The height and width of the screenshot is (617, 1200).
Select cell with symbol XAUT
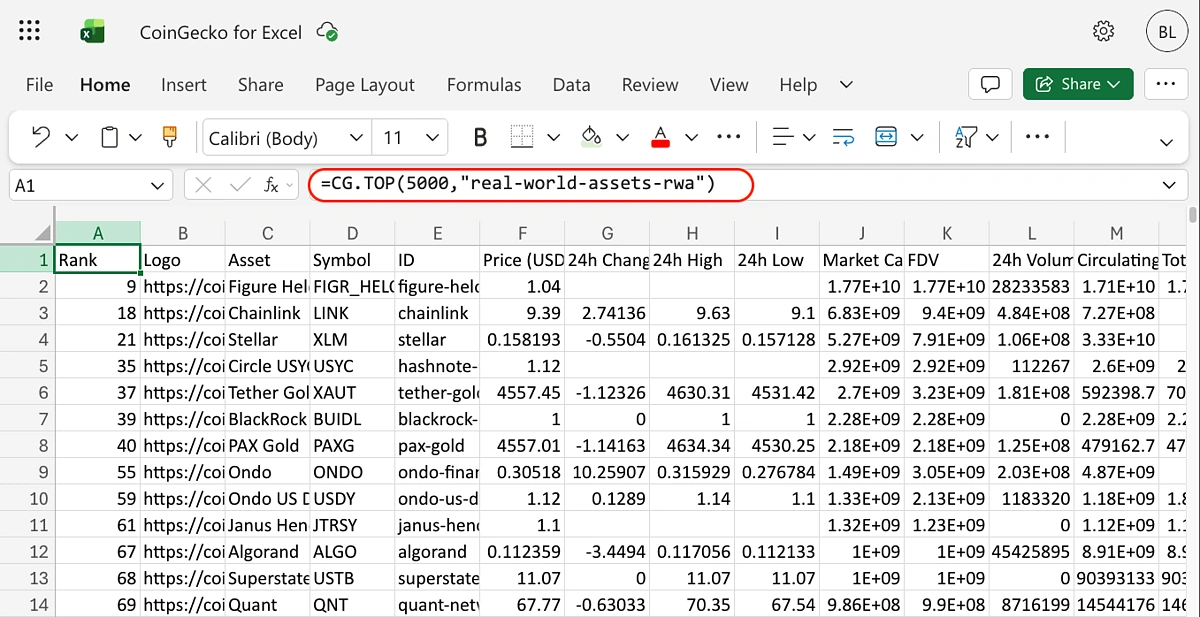(353, 393)
